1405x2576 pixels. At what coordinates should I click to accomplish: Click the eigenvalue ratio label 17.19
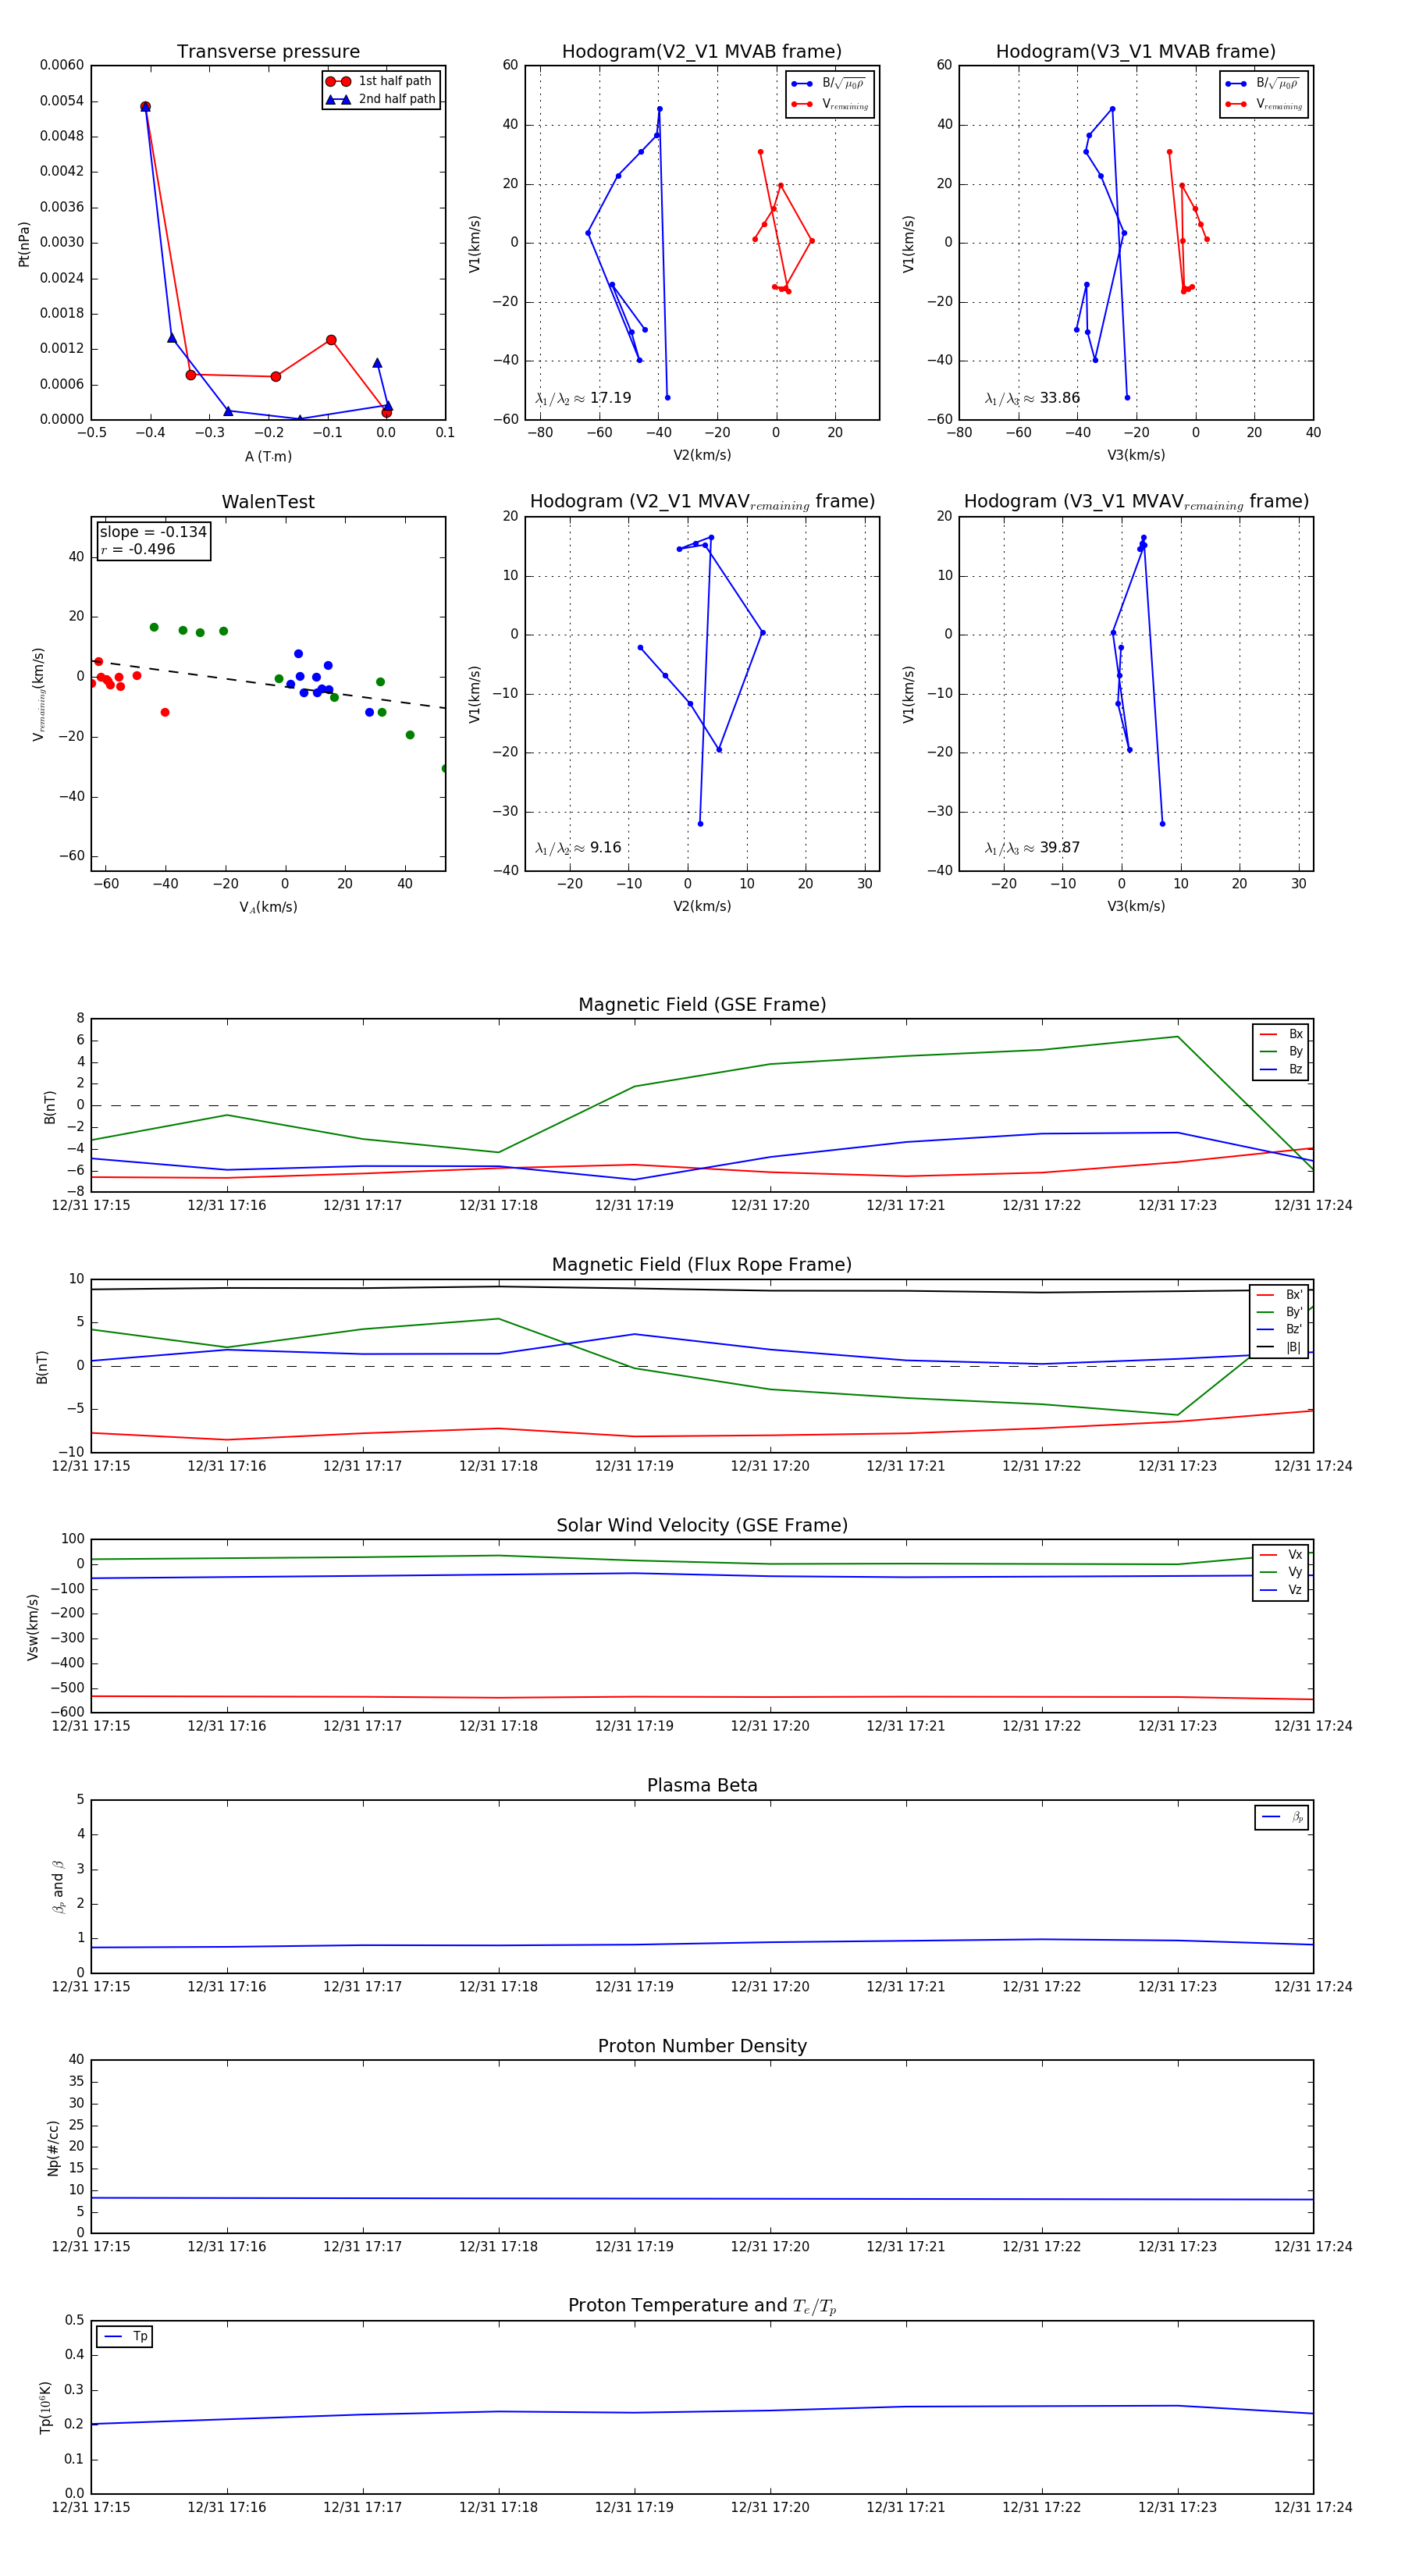point(583,398)
